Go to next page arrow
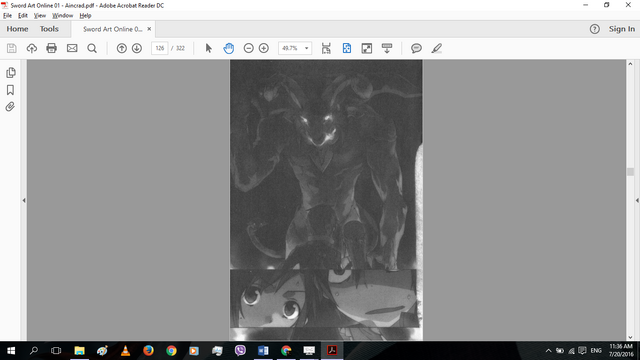The width and height of the screenshot is (640, 360). coord(137,48)
